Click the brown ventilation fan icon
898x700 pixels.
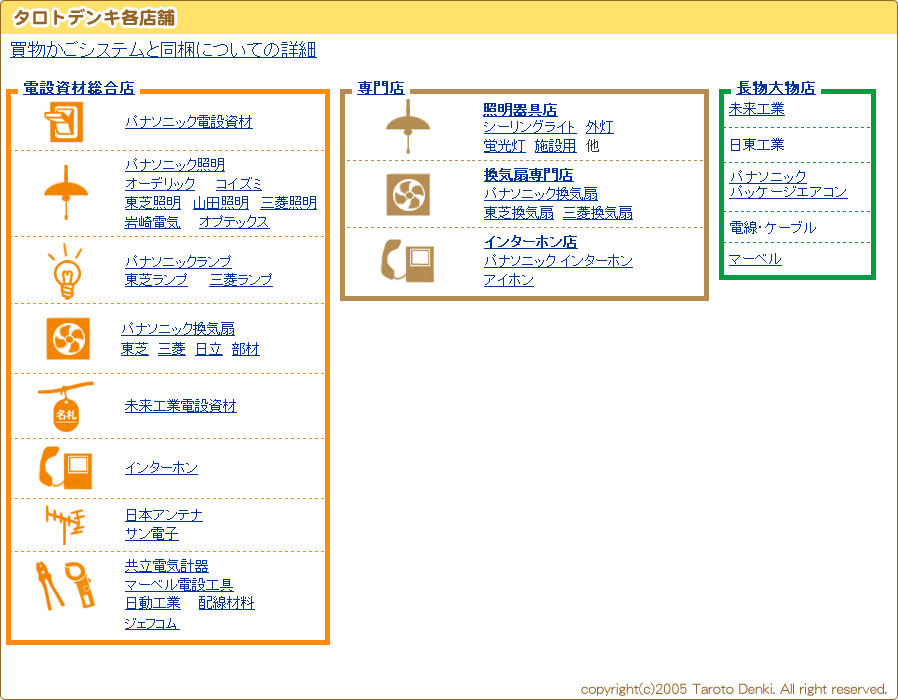tap(408, 195)
